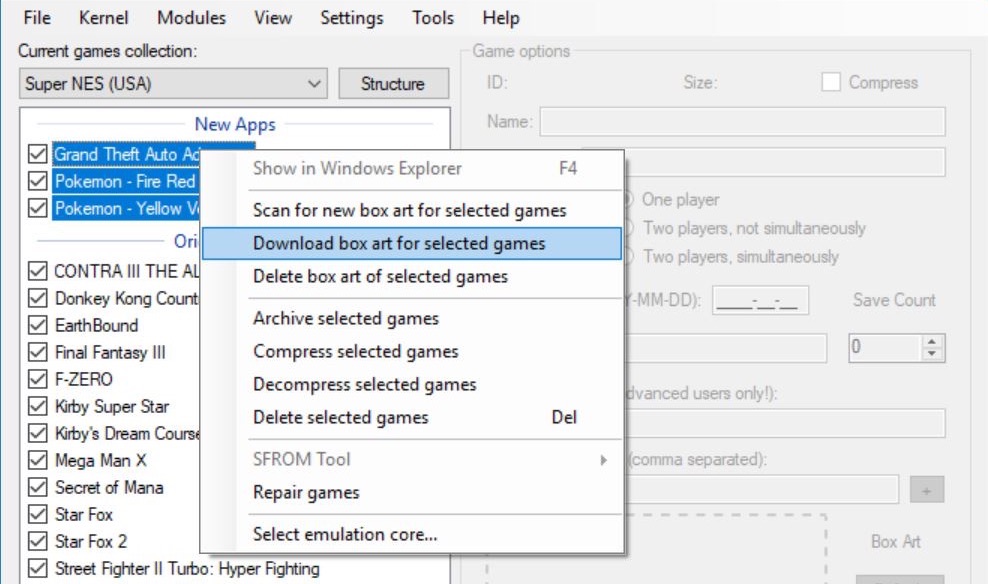Click the Structure button
This screenshot has height=584, width=988.
click(x=393, y=84)
